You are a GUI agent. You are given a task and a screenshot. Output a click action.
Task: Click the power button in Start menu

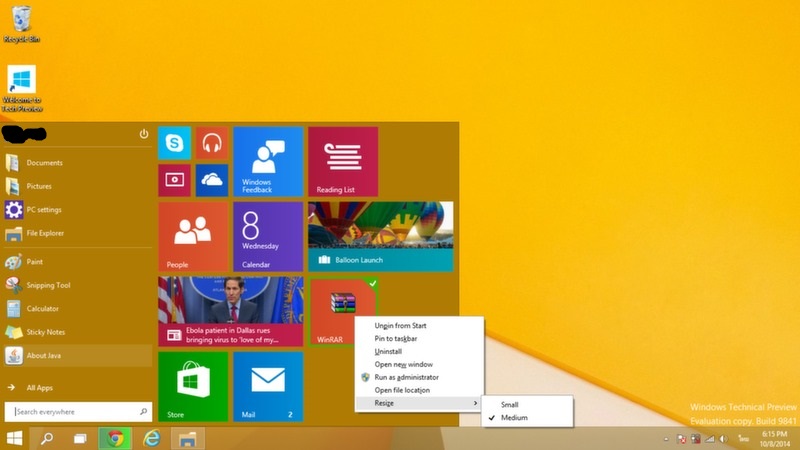[144, 134]
